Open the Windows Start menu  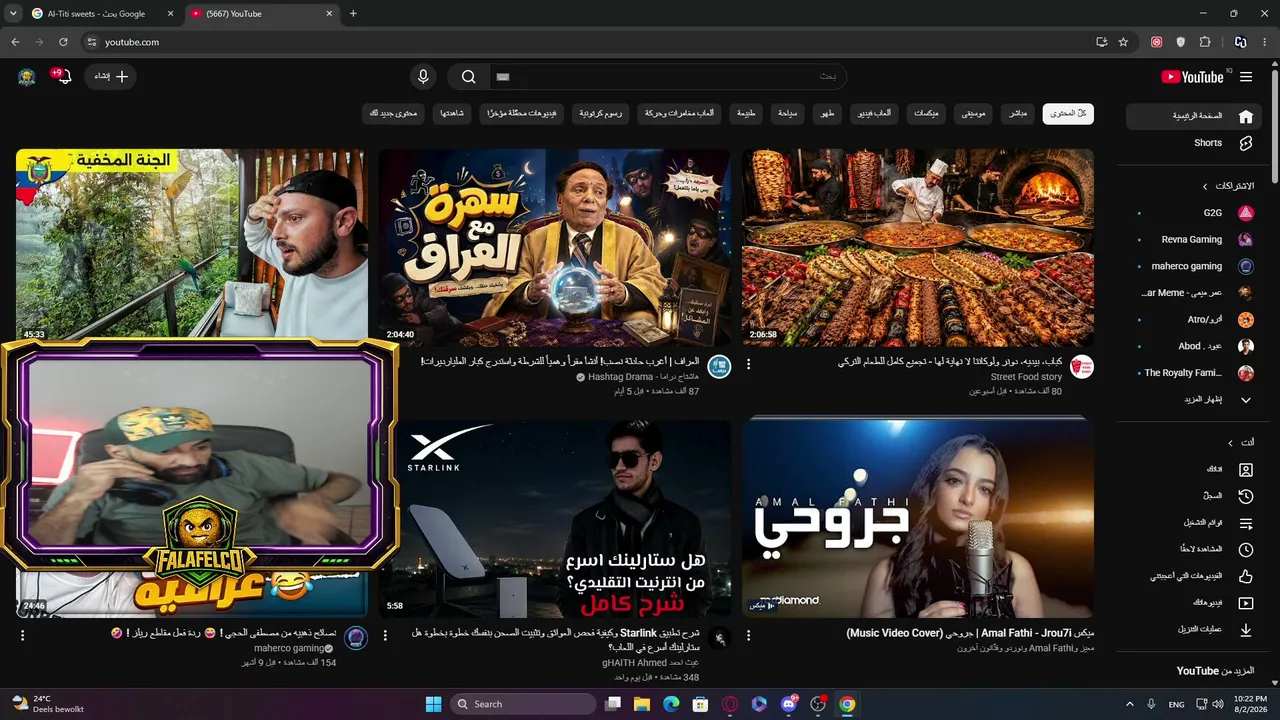(433, 704)
